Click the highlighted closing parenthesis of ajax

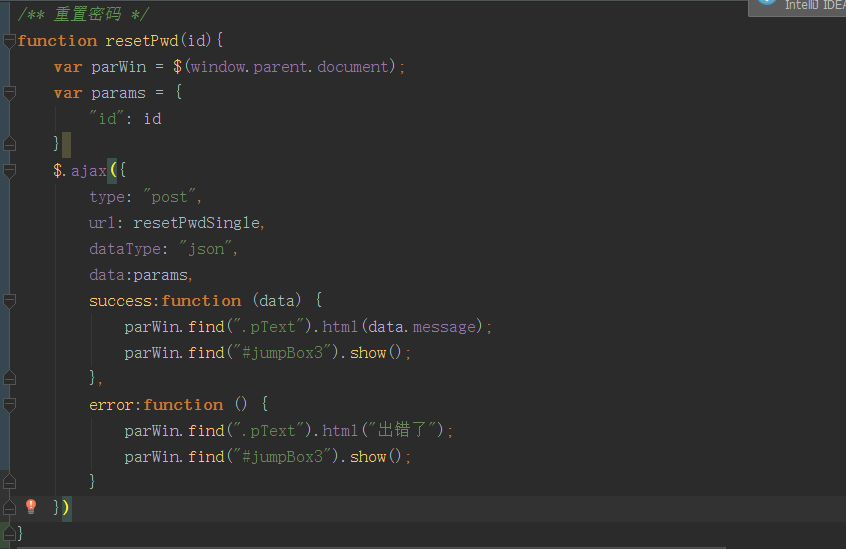[66, 507]
